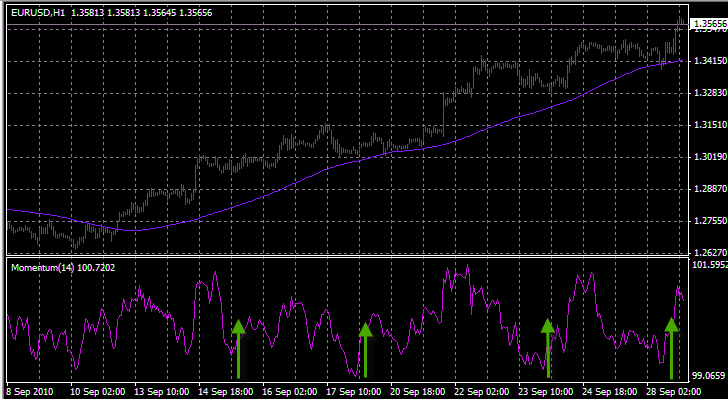728x399 pixels.
Task: Click the 1.26270 price axis label
Action: coord(709,252)
